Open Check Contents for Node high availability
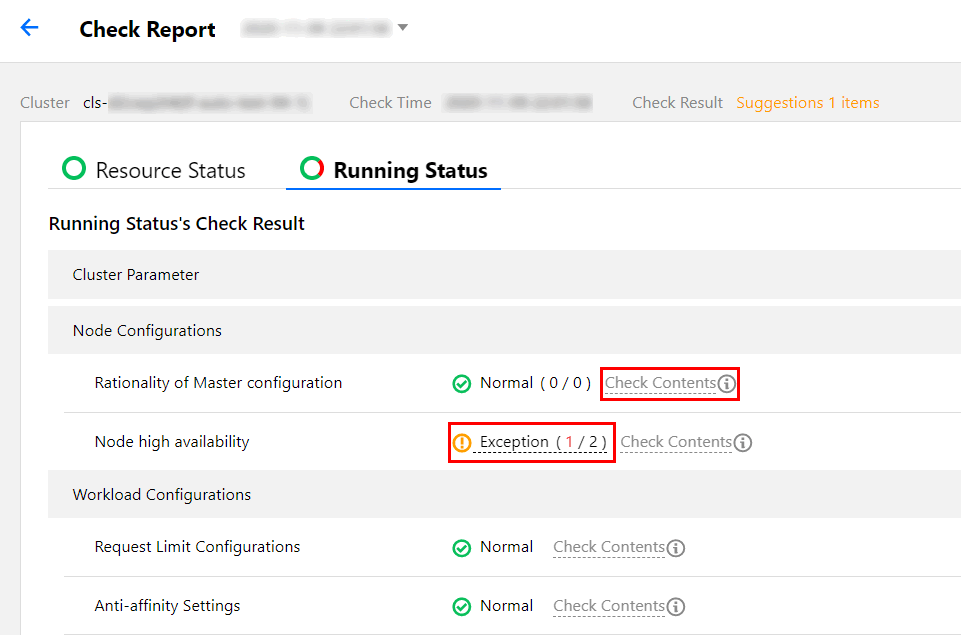 [676, 442]
